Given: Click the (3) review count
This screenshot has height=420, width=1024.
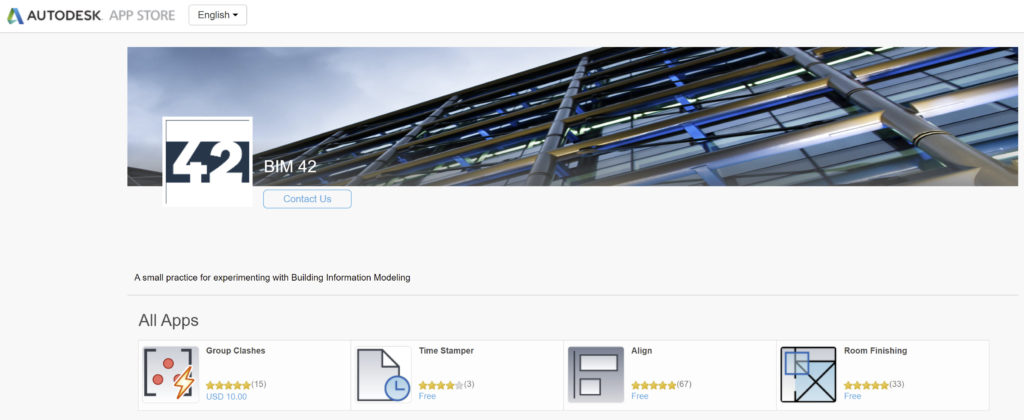Looking at the screenshot, I should (x=469, y=384).
